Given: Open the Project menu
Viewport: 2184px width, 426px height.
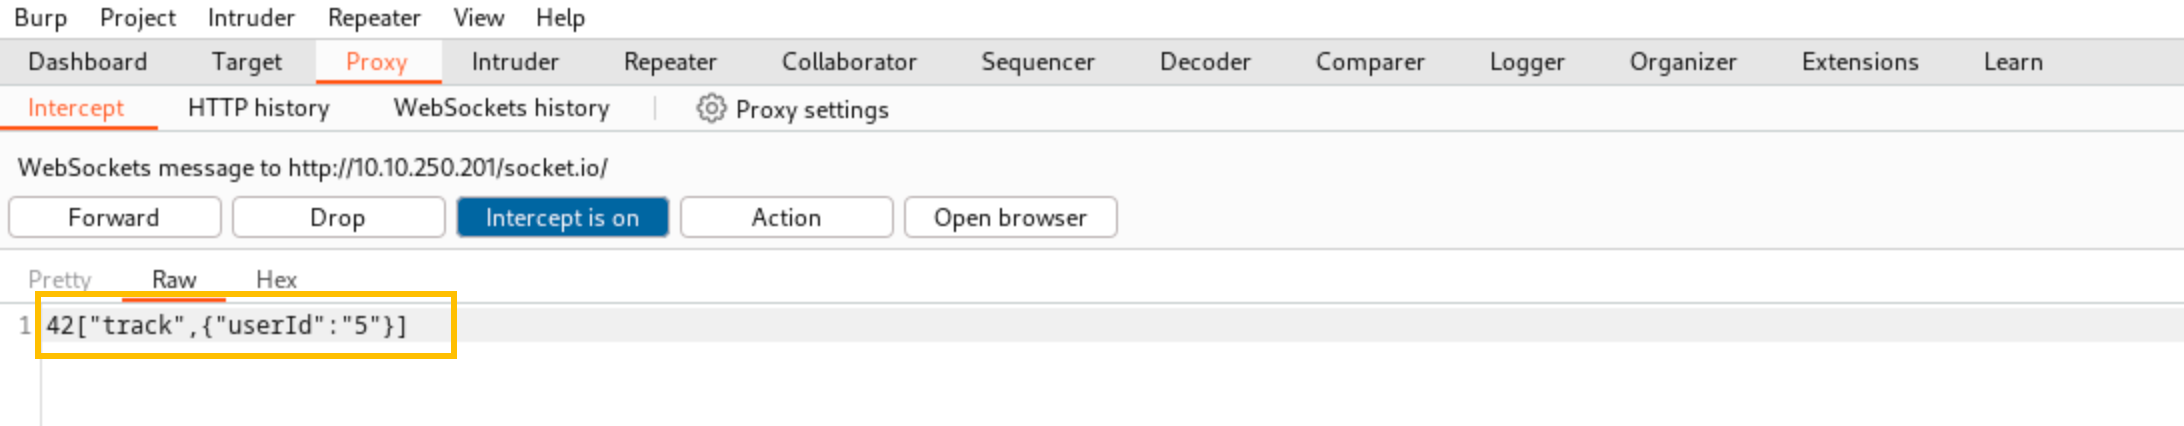Looking at the screenshot, I should (x=138, y=18).
